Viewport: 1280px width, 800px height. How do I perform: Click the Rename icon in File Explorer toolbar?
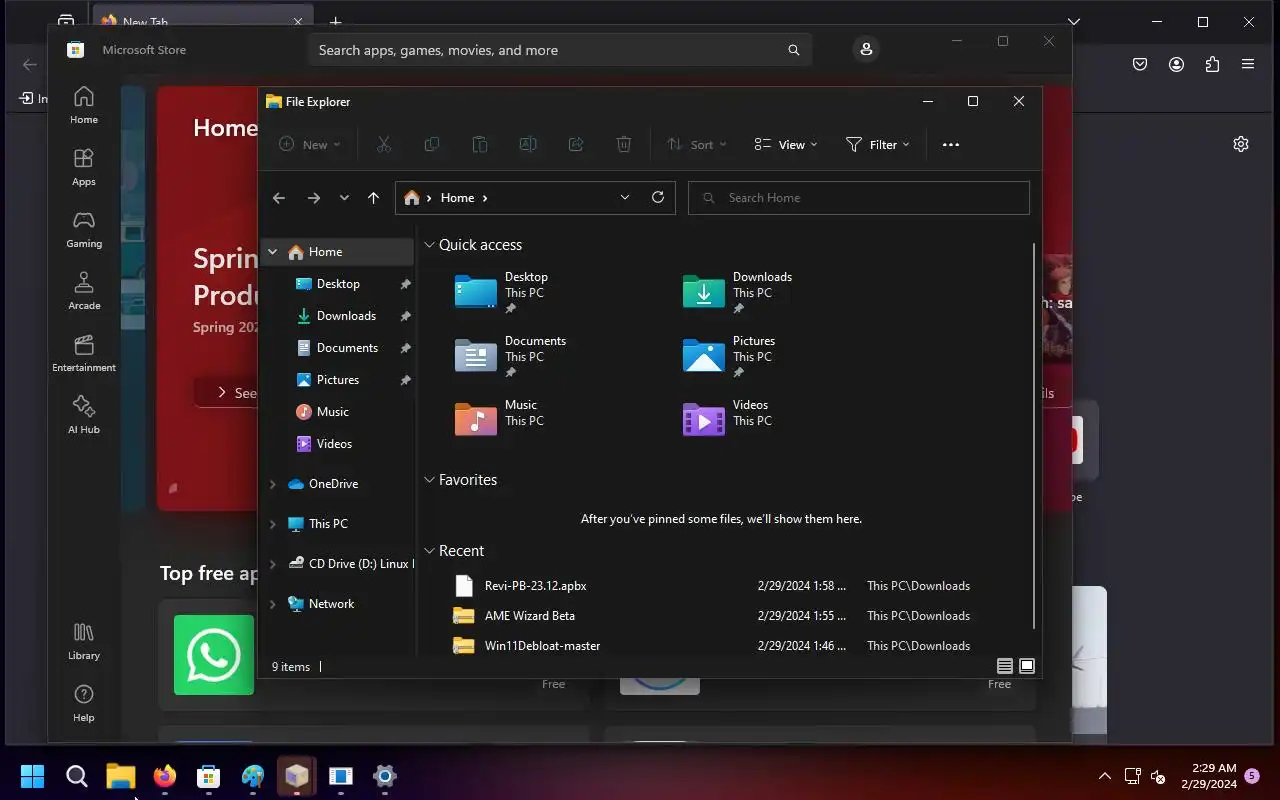(527, 145)
